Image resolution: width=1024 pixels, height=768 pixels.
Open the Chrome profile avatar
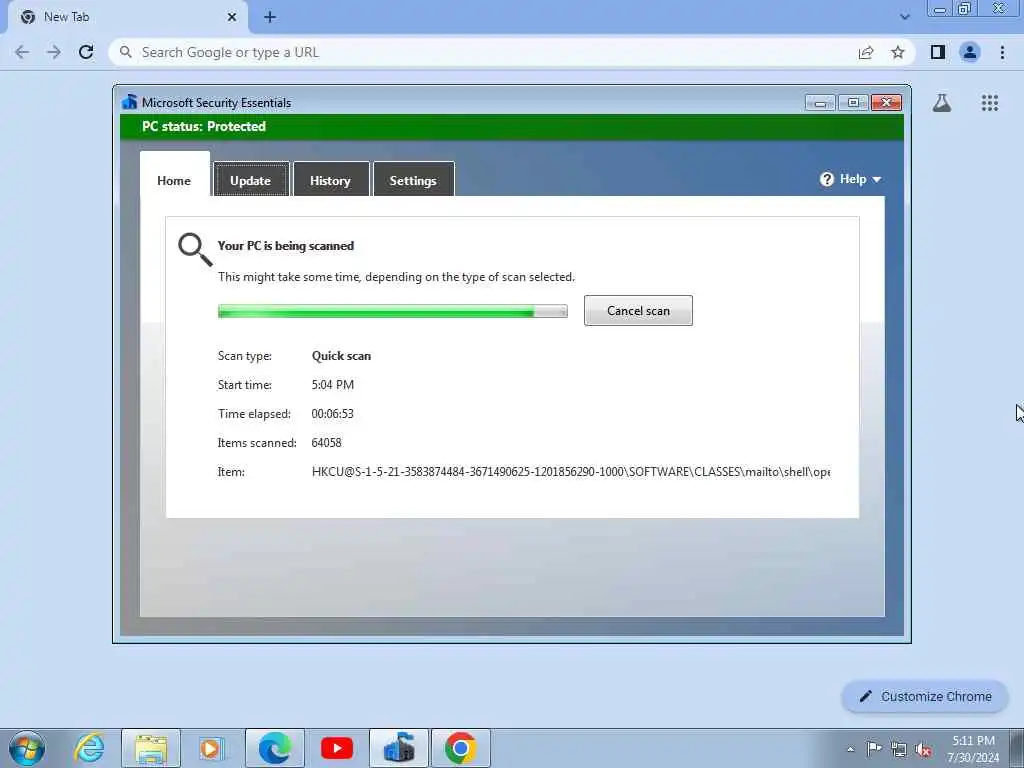[x=970, y=52]
